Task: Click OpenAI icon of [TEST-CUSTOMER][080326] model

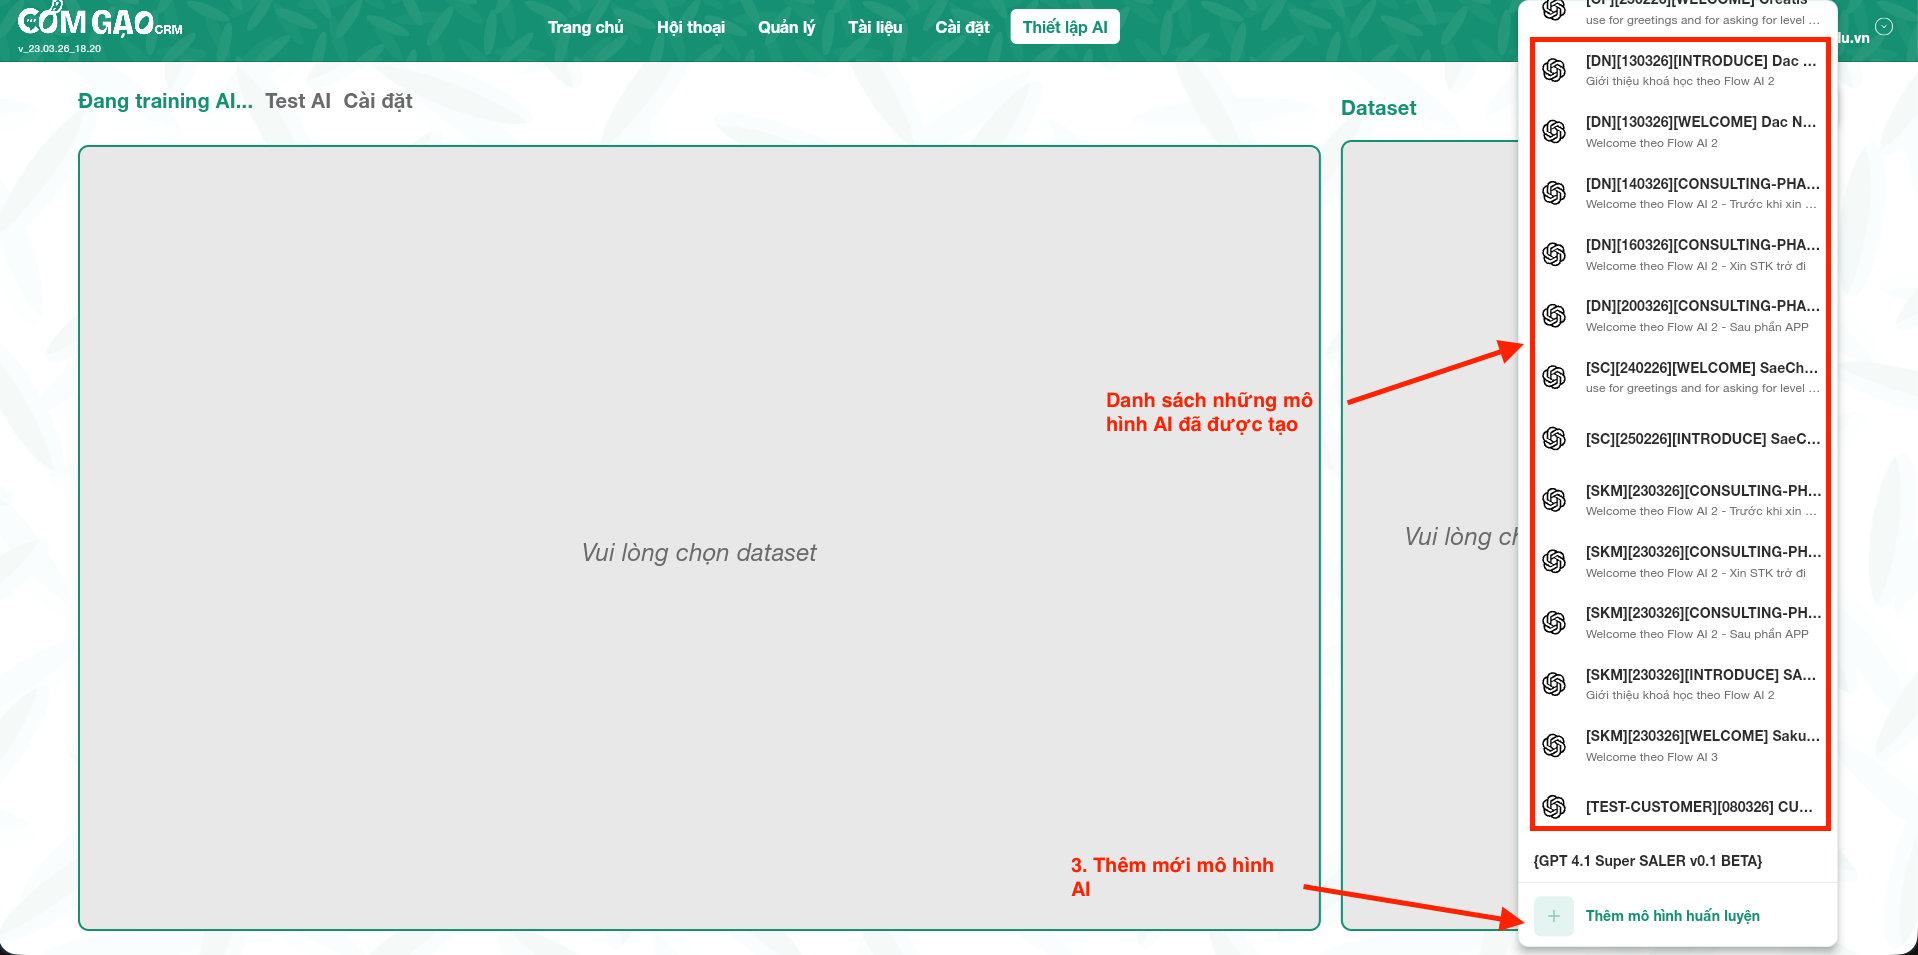Action: click(1554, 807)
